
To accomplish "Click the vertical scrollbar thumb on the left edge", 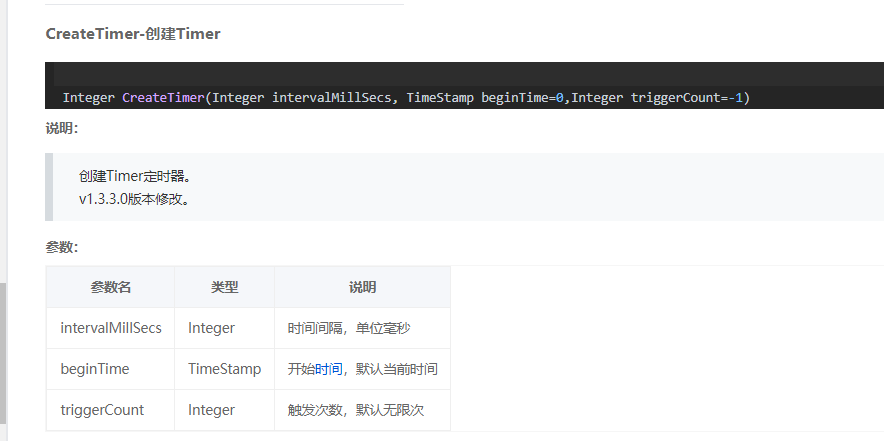I will [x=3, y=353].
